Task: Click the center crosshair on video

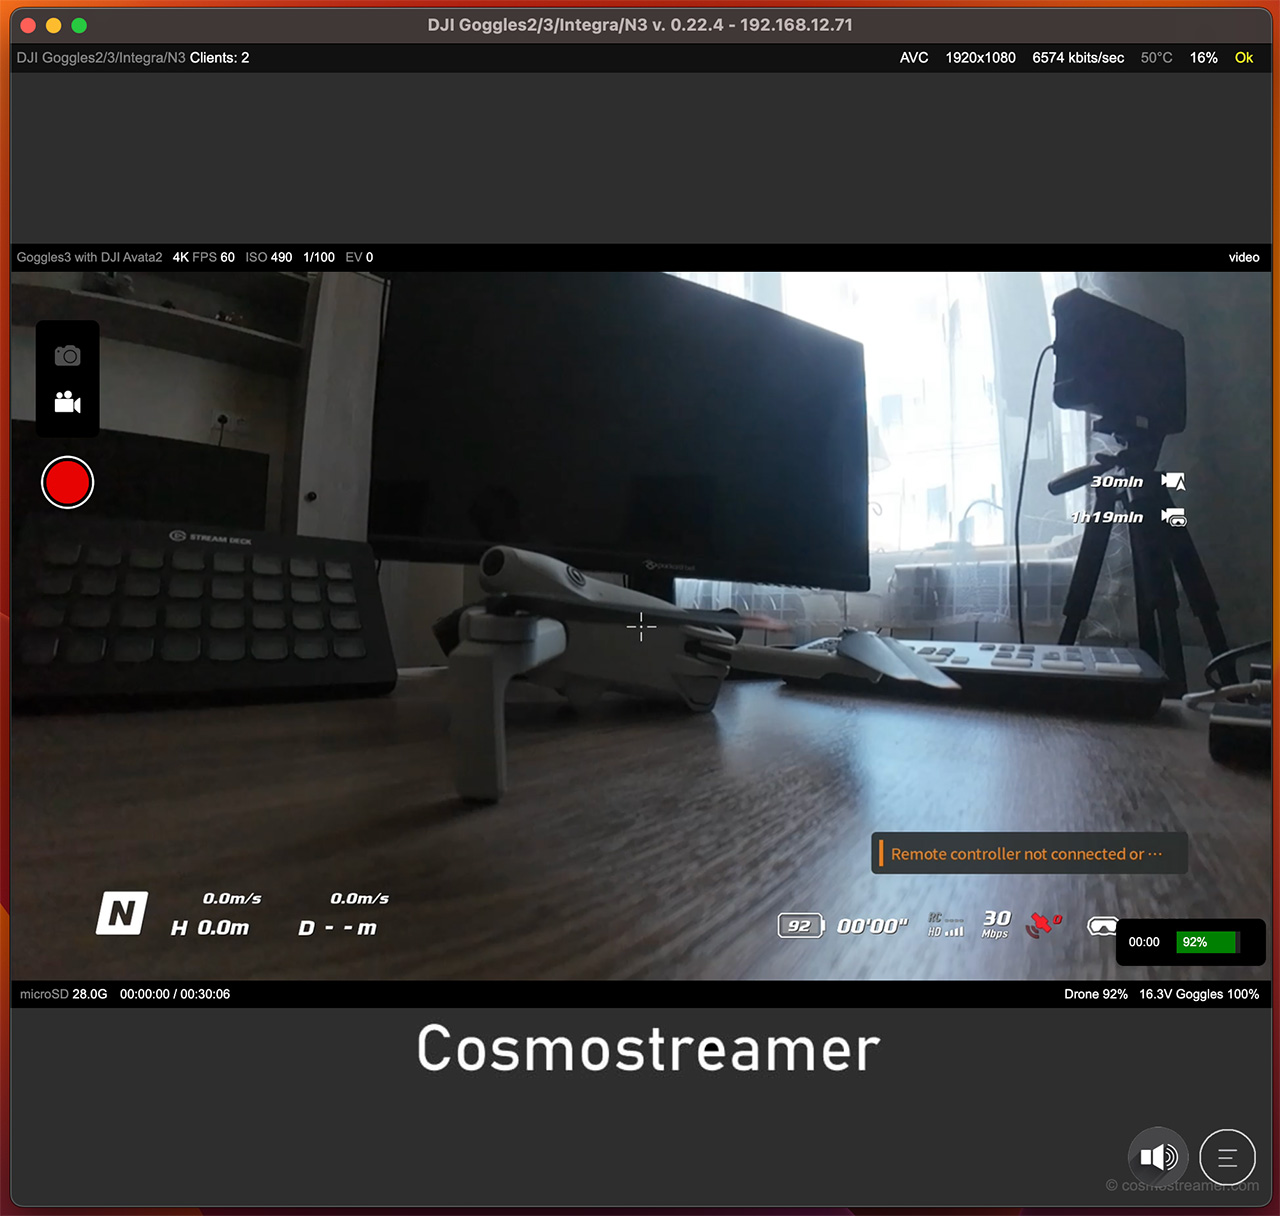Action: pyautogui.click(x=641, y=627)
